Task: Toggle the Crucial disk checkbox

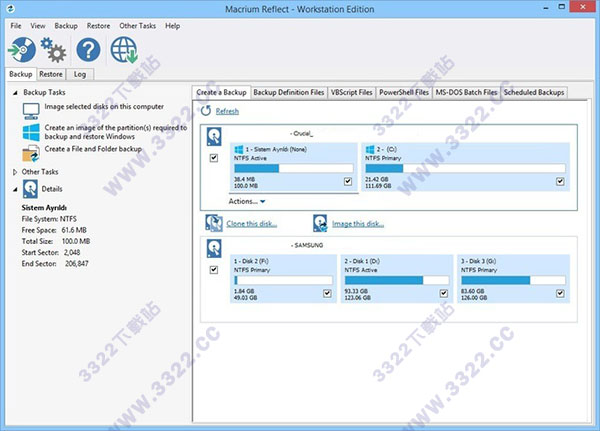Action: click(214, 158)
